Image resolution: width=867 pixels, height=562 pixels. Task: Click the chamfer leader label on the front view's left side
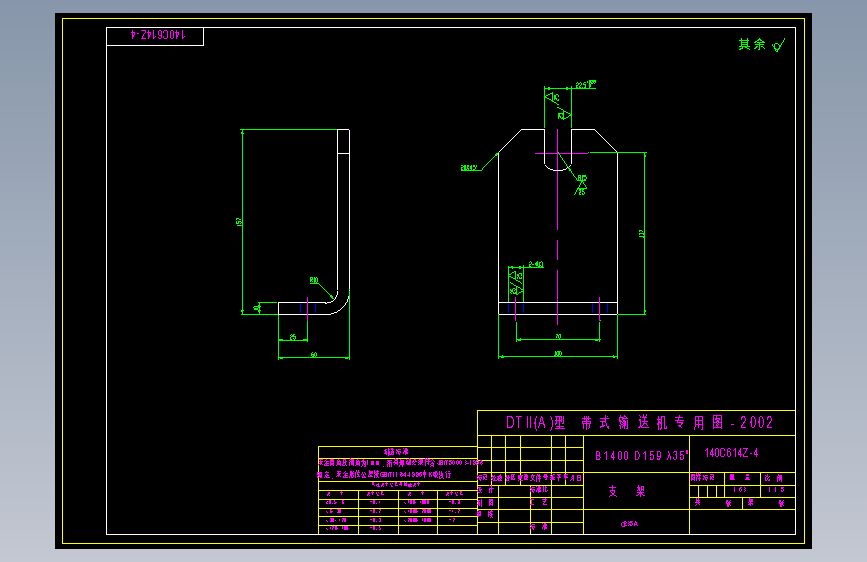(469, 168)
